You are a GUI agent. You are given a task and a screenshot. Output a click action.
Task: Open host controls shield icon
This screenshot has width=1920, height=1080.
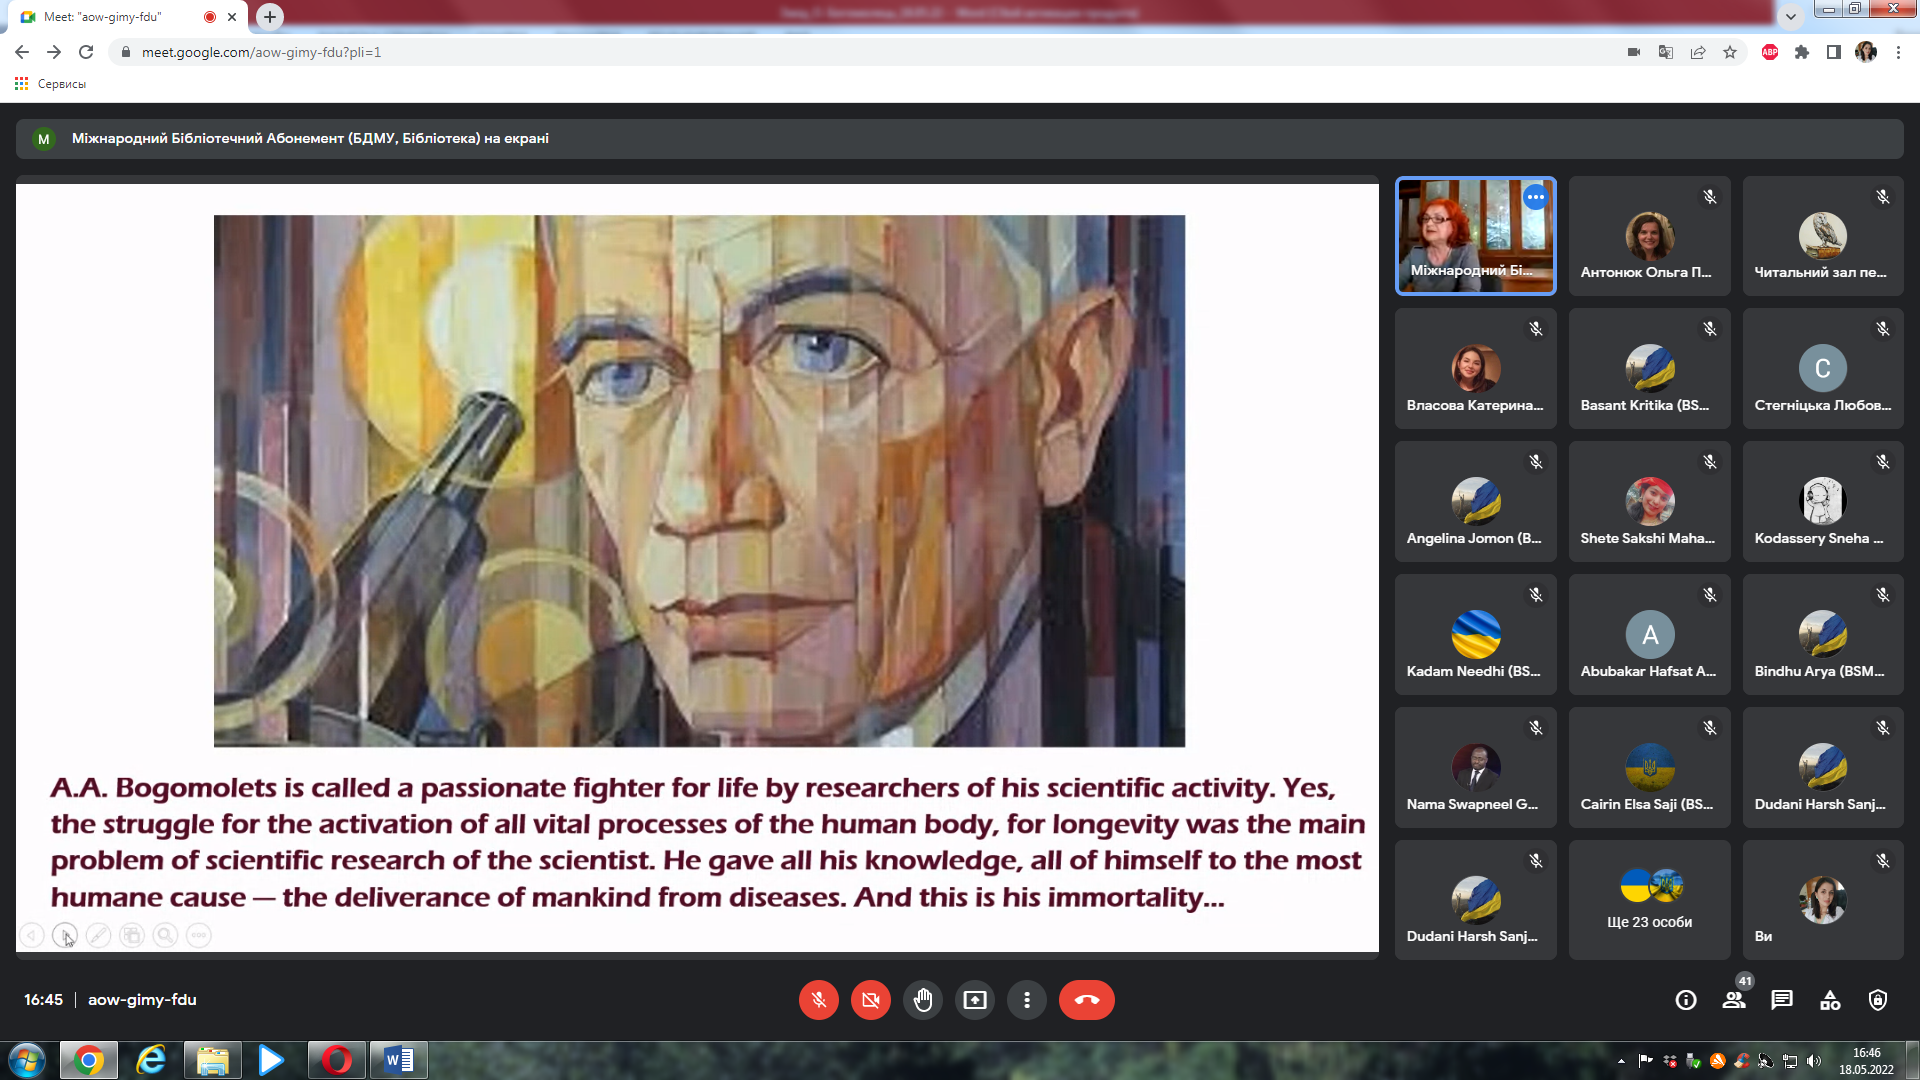[1878, 1000]
